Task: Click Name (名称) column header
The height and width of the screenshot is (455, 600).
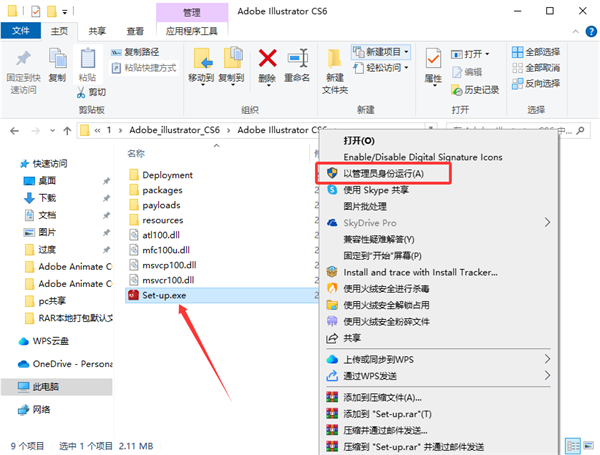Action: click(x=136, y=153)
